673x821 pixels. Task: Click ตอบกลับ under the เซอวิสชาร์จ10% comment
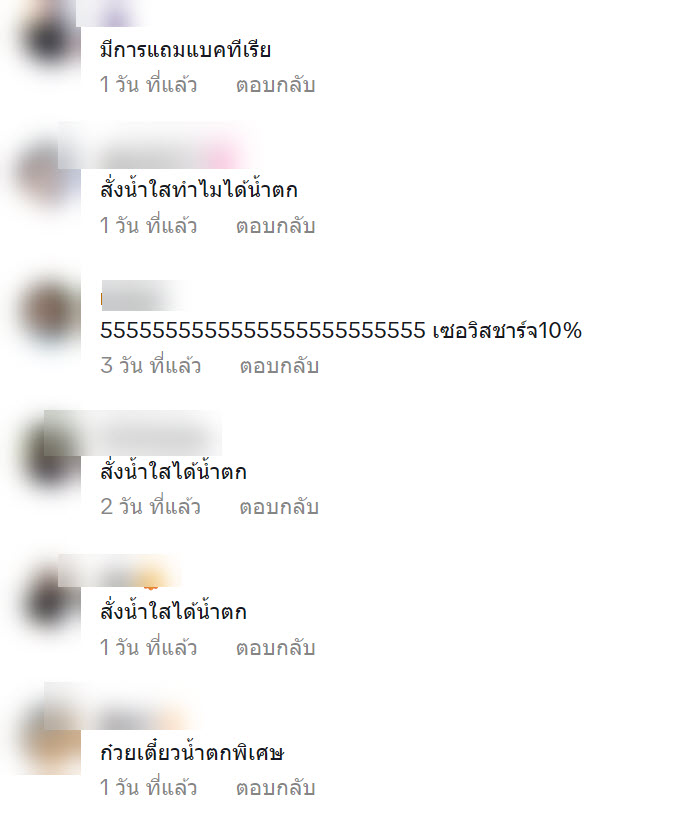tap(279, 365)
